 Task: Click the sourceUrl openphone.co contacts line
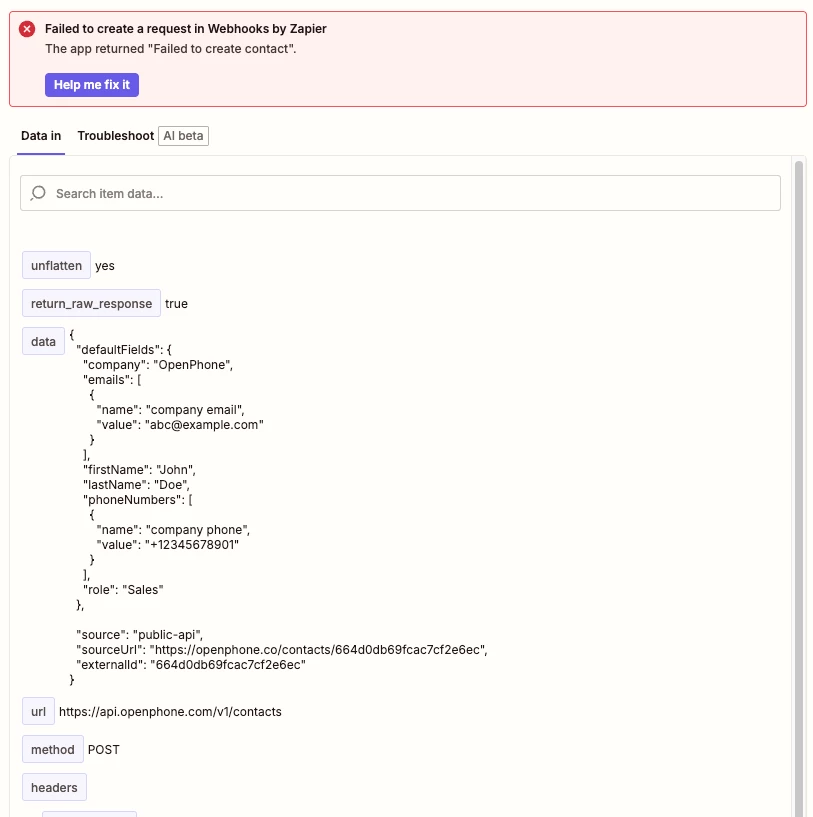click(282, 650)
